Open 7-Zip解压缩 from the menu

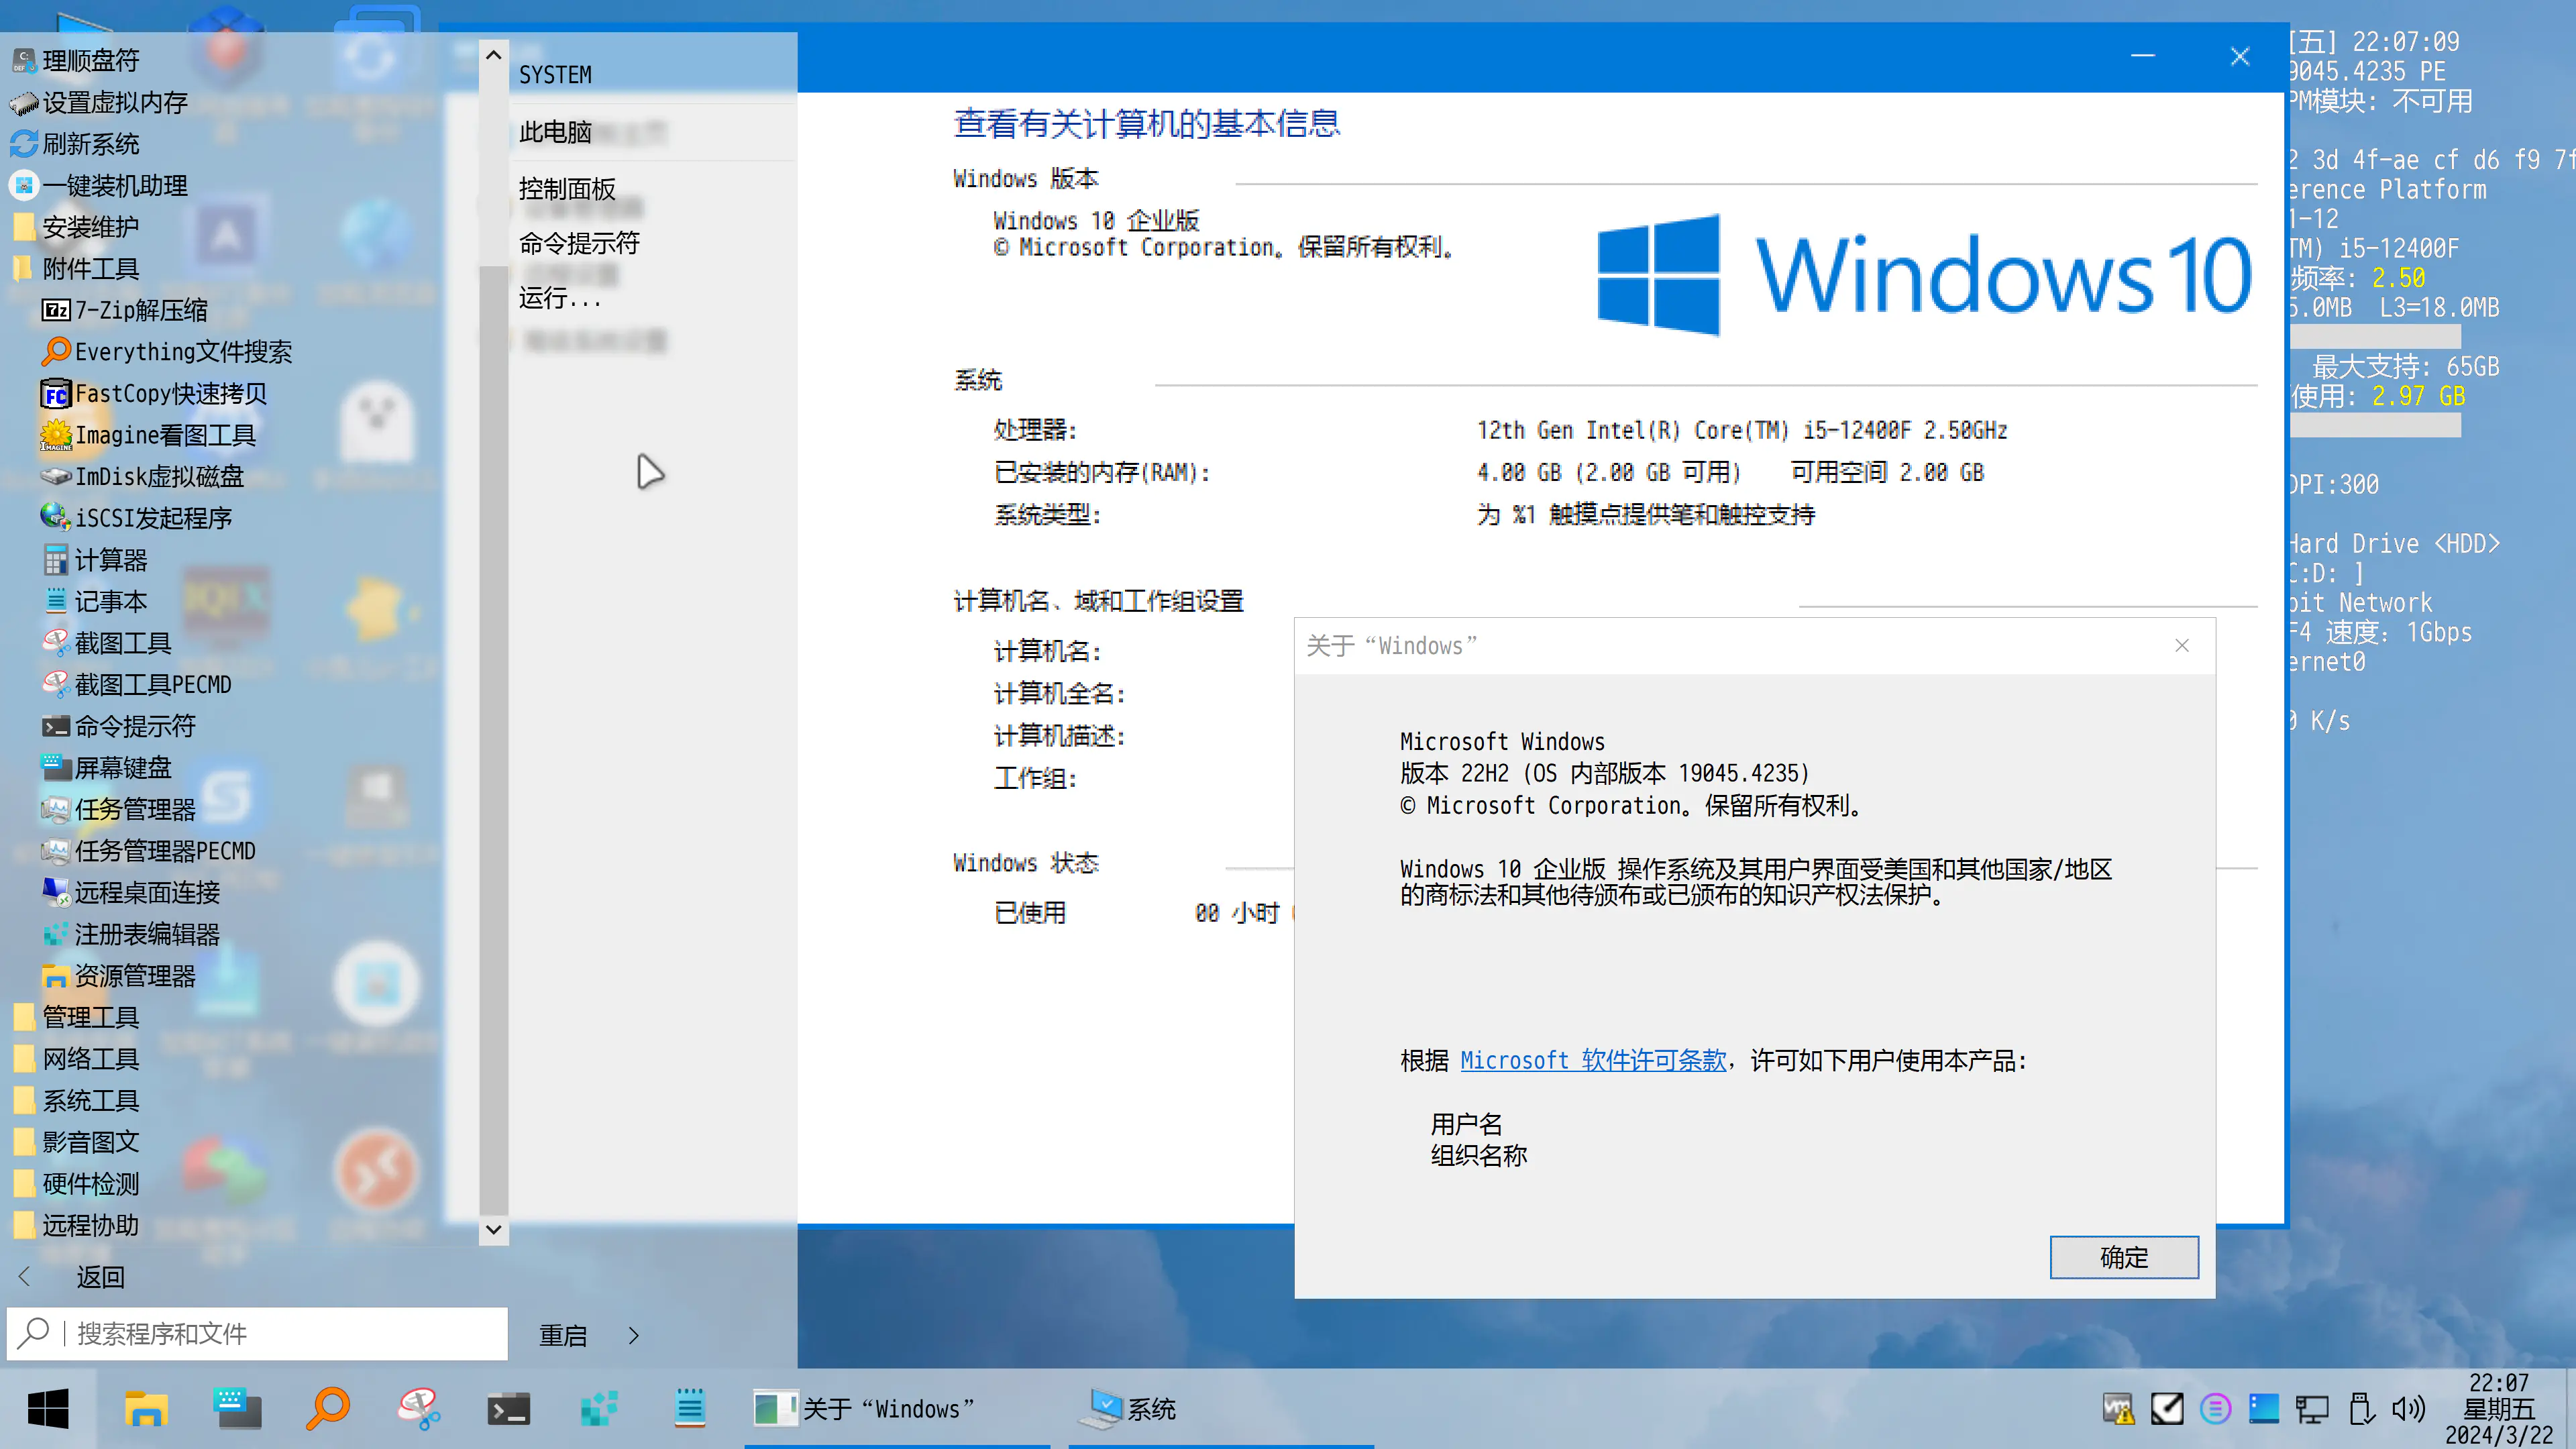pyautogui.click(x=140, y=310)
